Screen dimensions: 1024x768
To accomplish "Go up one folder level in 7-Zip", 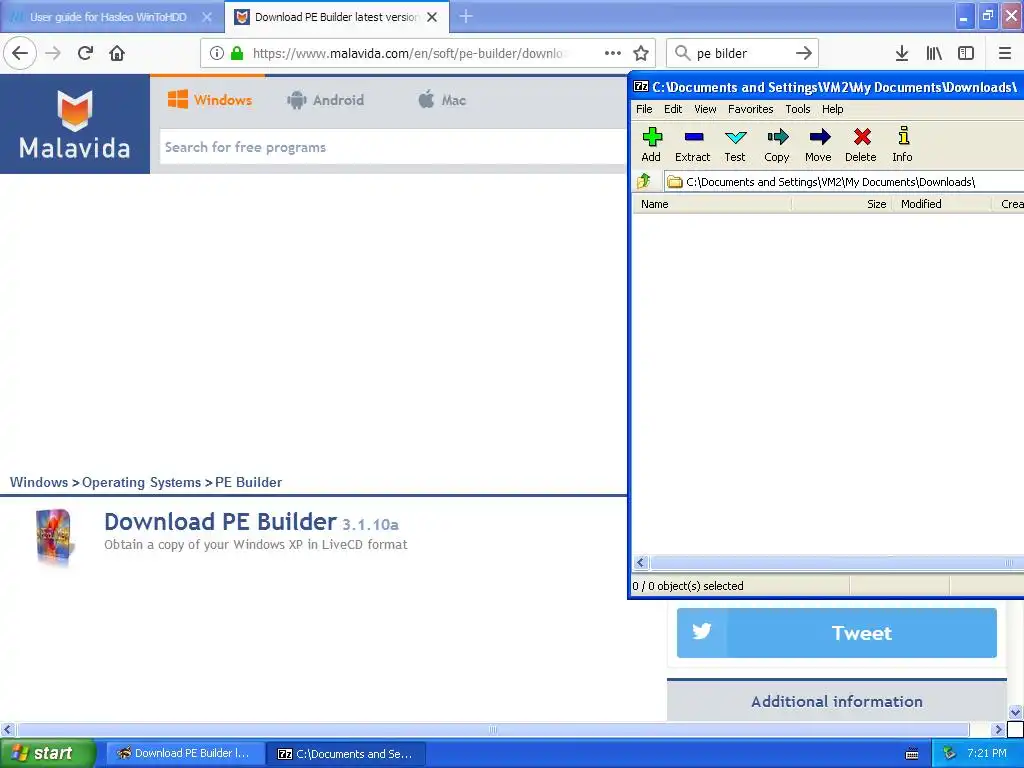I will 644,181.
